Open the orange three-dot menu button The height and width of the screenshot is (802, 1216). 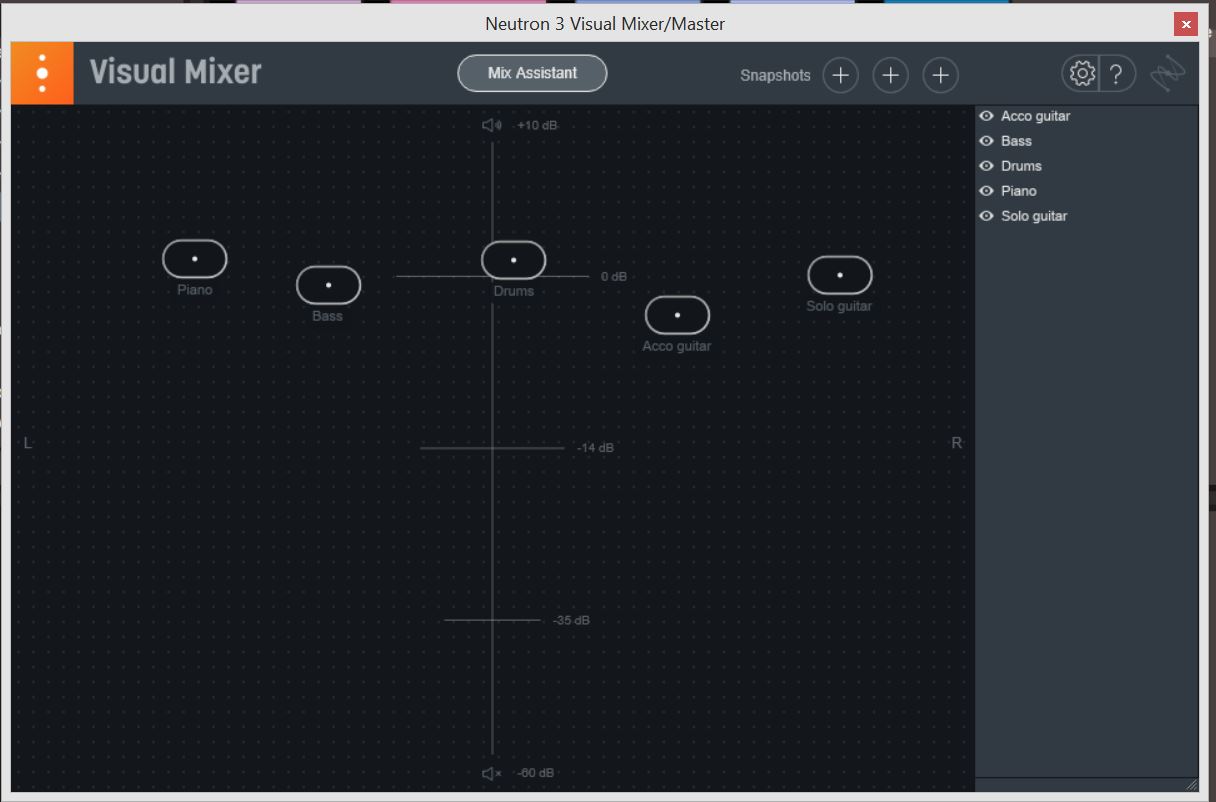[42, 73]
